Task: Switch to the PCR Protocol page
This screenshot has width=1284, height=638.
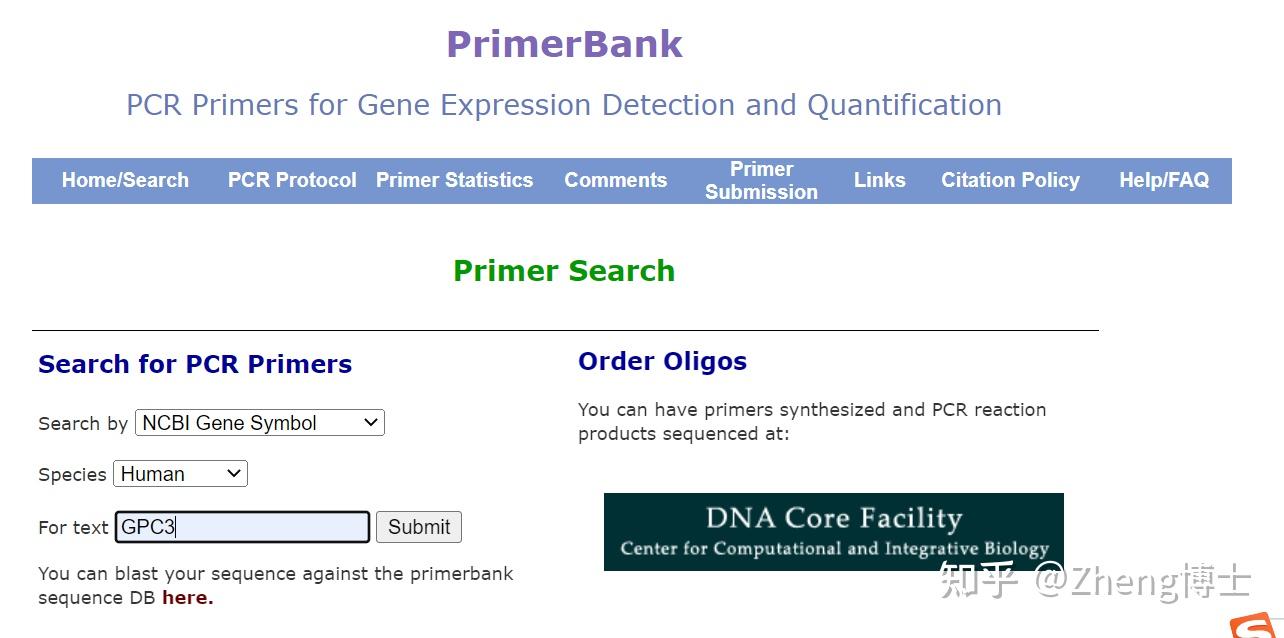Action: click(291, 180)
